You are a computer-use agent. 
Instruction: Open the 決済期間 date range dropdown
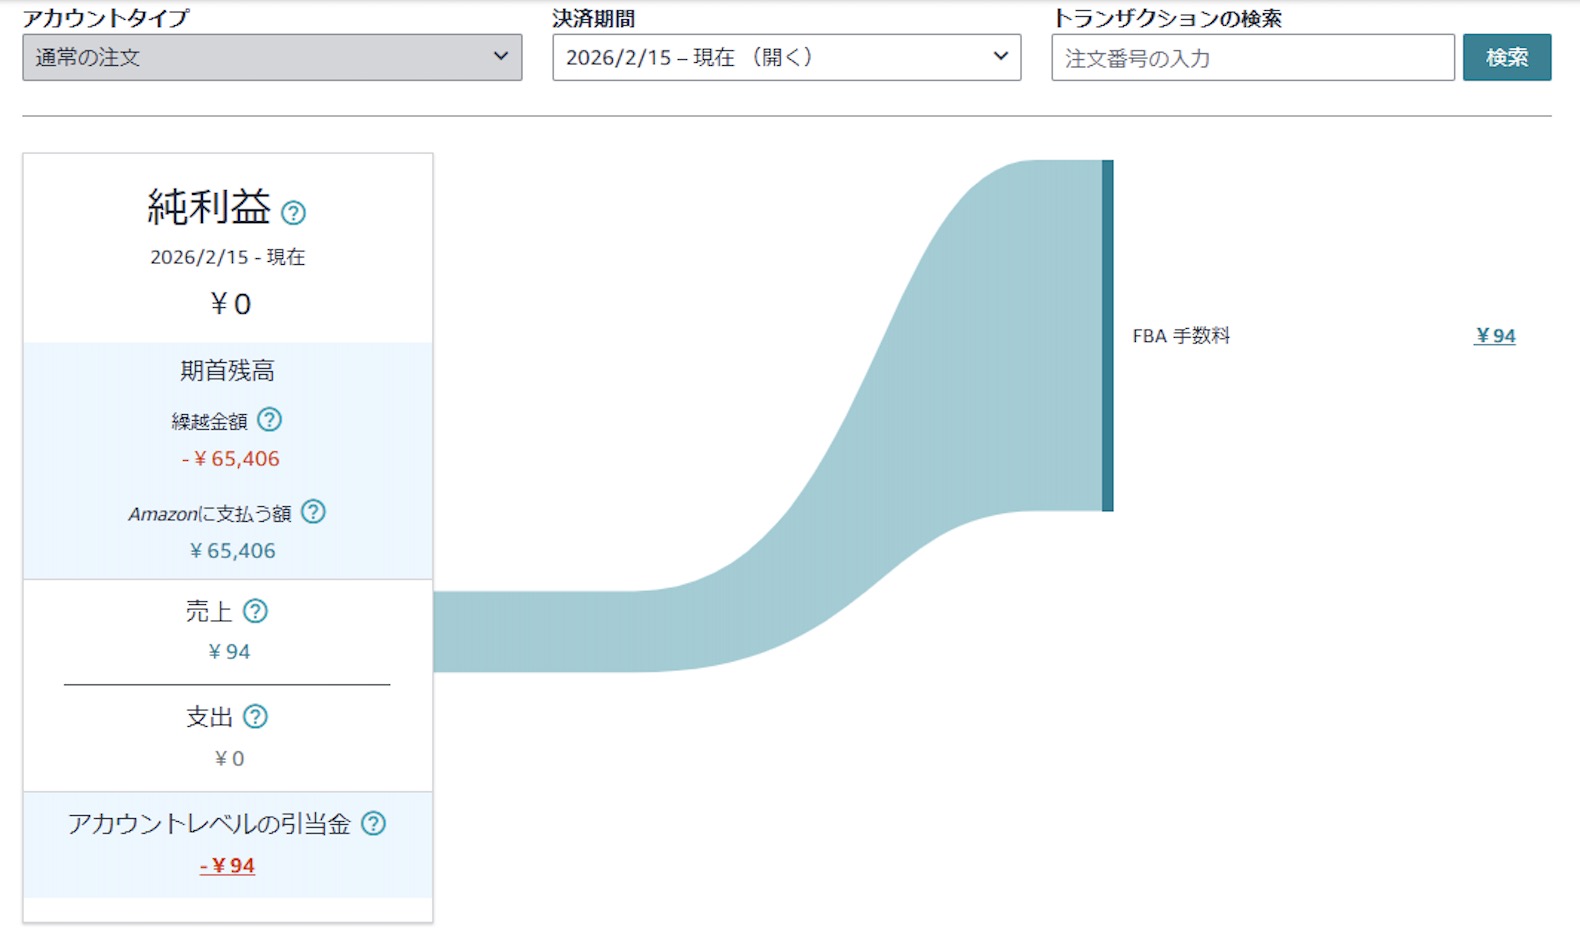(x=786, y=58)
